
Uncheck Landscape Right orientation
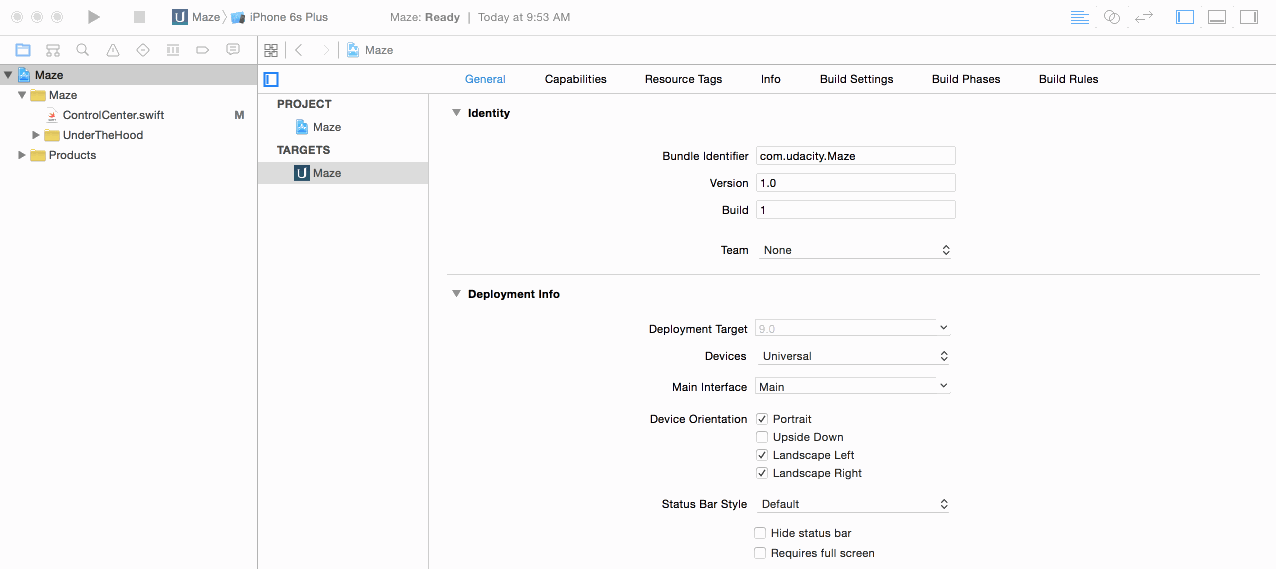762,473
